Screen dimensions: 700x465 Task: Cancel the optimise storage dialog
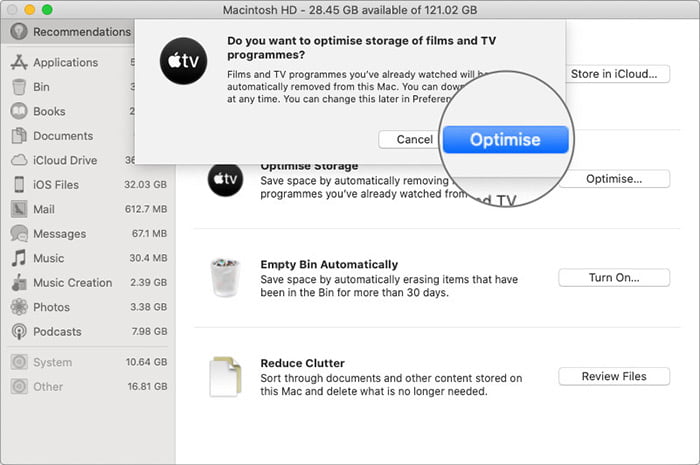tap(414, 140)
